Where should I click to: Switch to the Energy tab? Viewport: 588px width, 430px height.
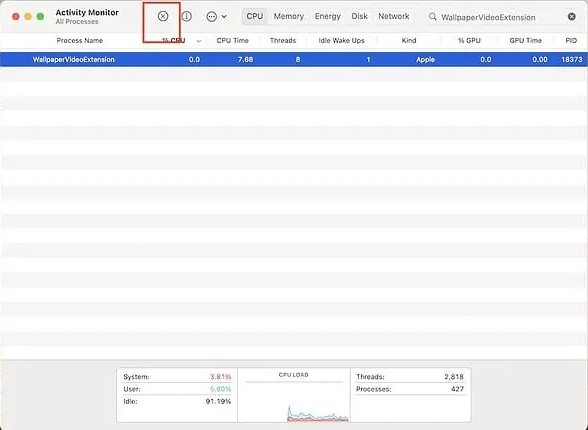pos(327,16)
